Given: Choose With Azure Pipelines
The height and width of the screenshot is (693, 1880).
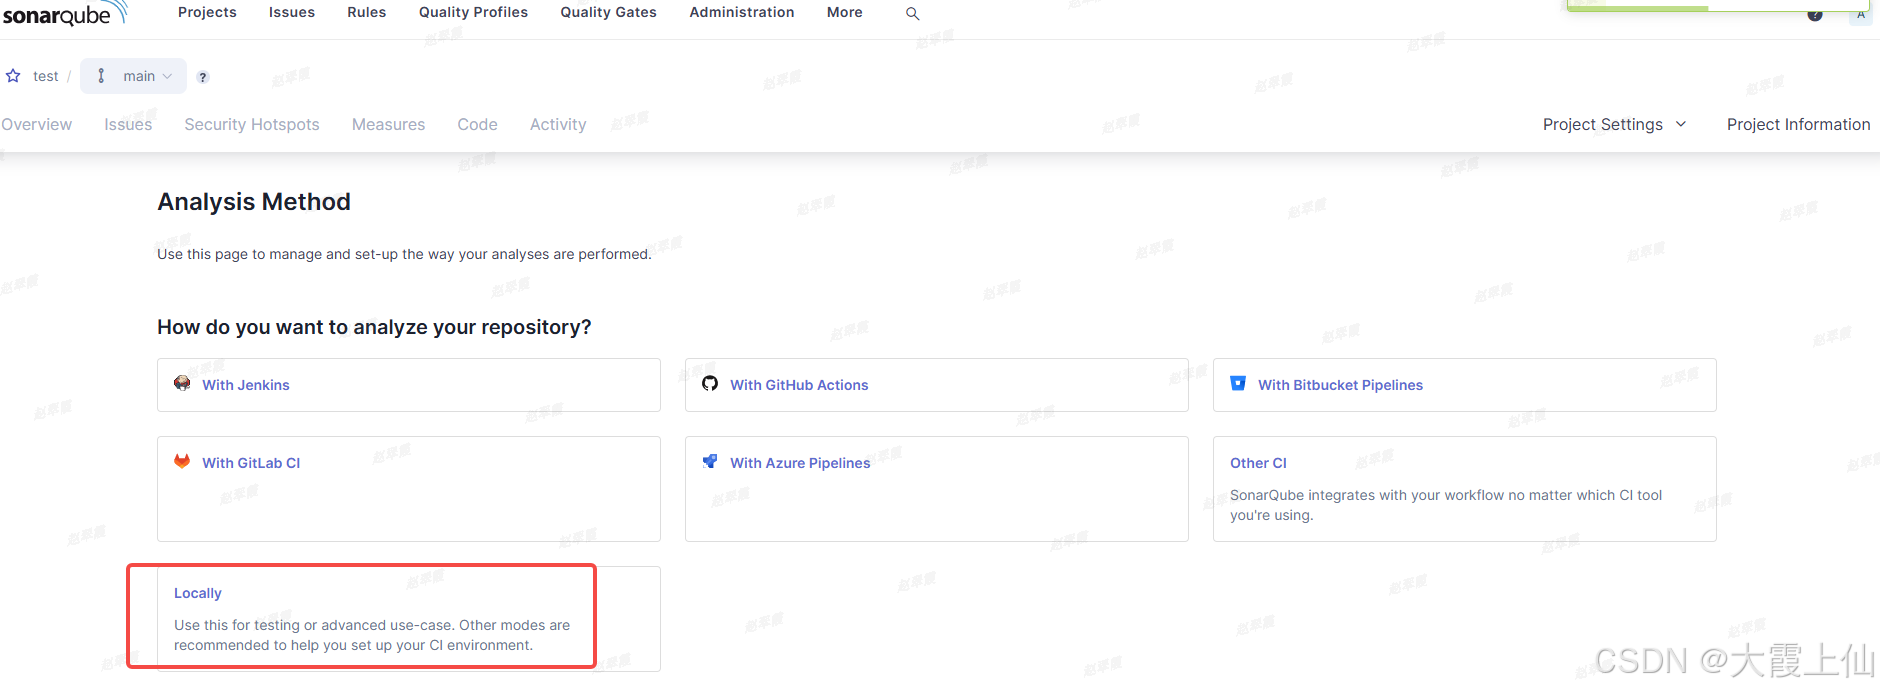Looking at the screenshot, I should coord(937,489).
